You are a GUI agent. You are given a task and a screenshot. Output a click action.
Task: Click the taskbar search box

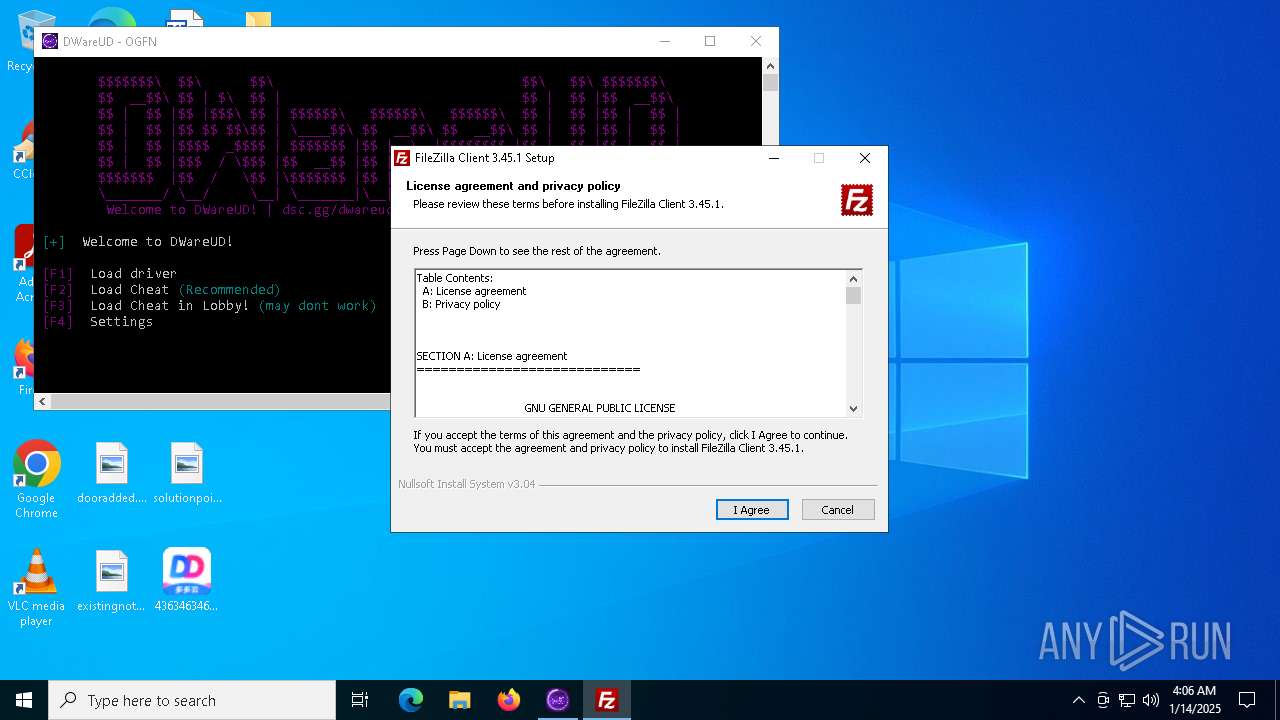click(192, 700)
